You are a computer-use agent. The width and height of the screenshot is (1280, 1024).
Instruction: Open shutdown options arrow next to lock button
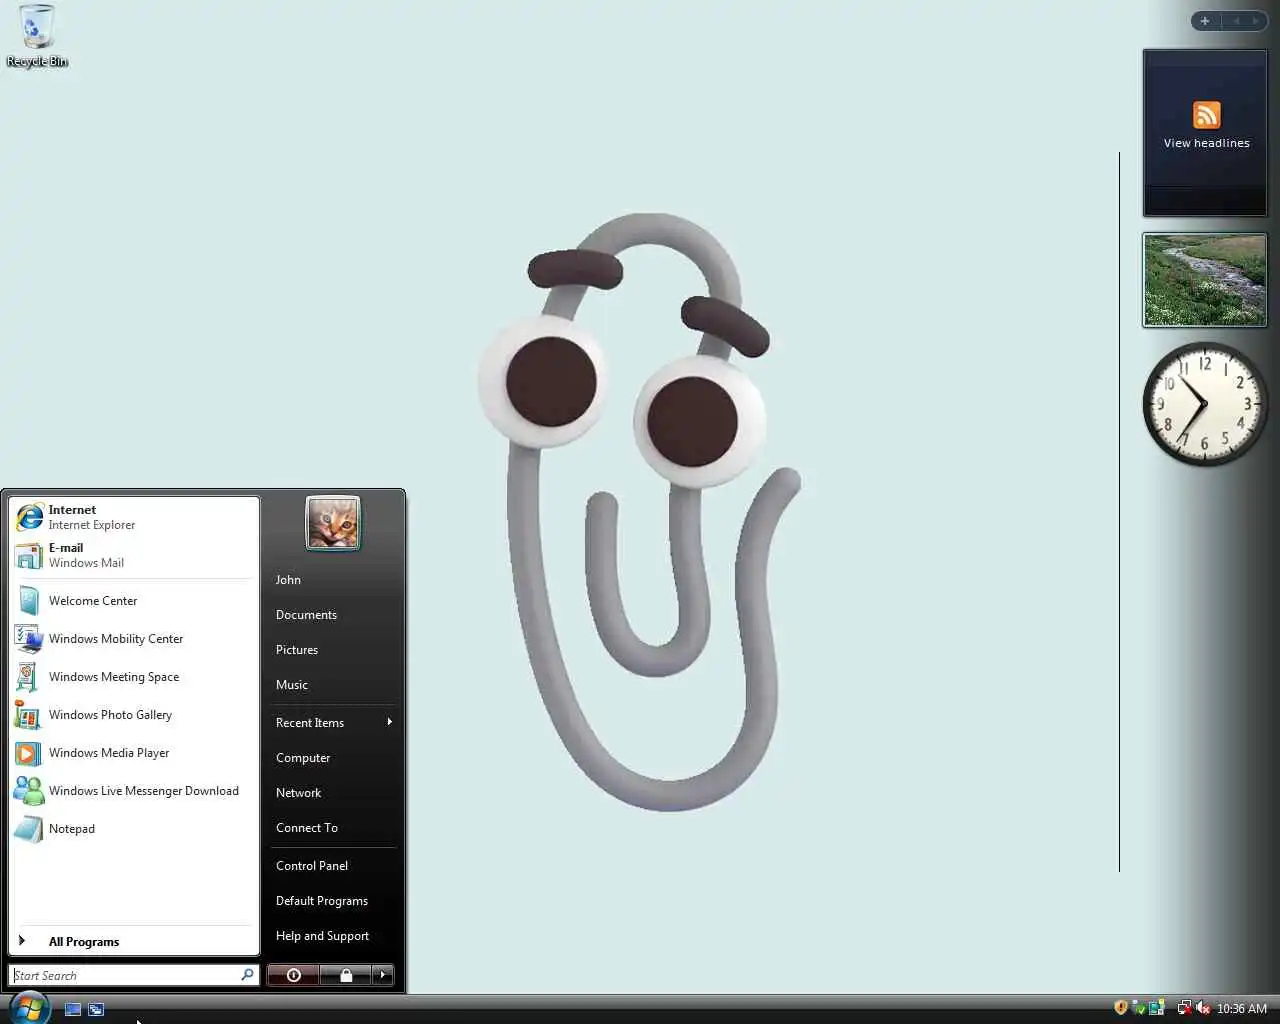(382, 975)
